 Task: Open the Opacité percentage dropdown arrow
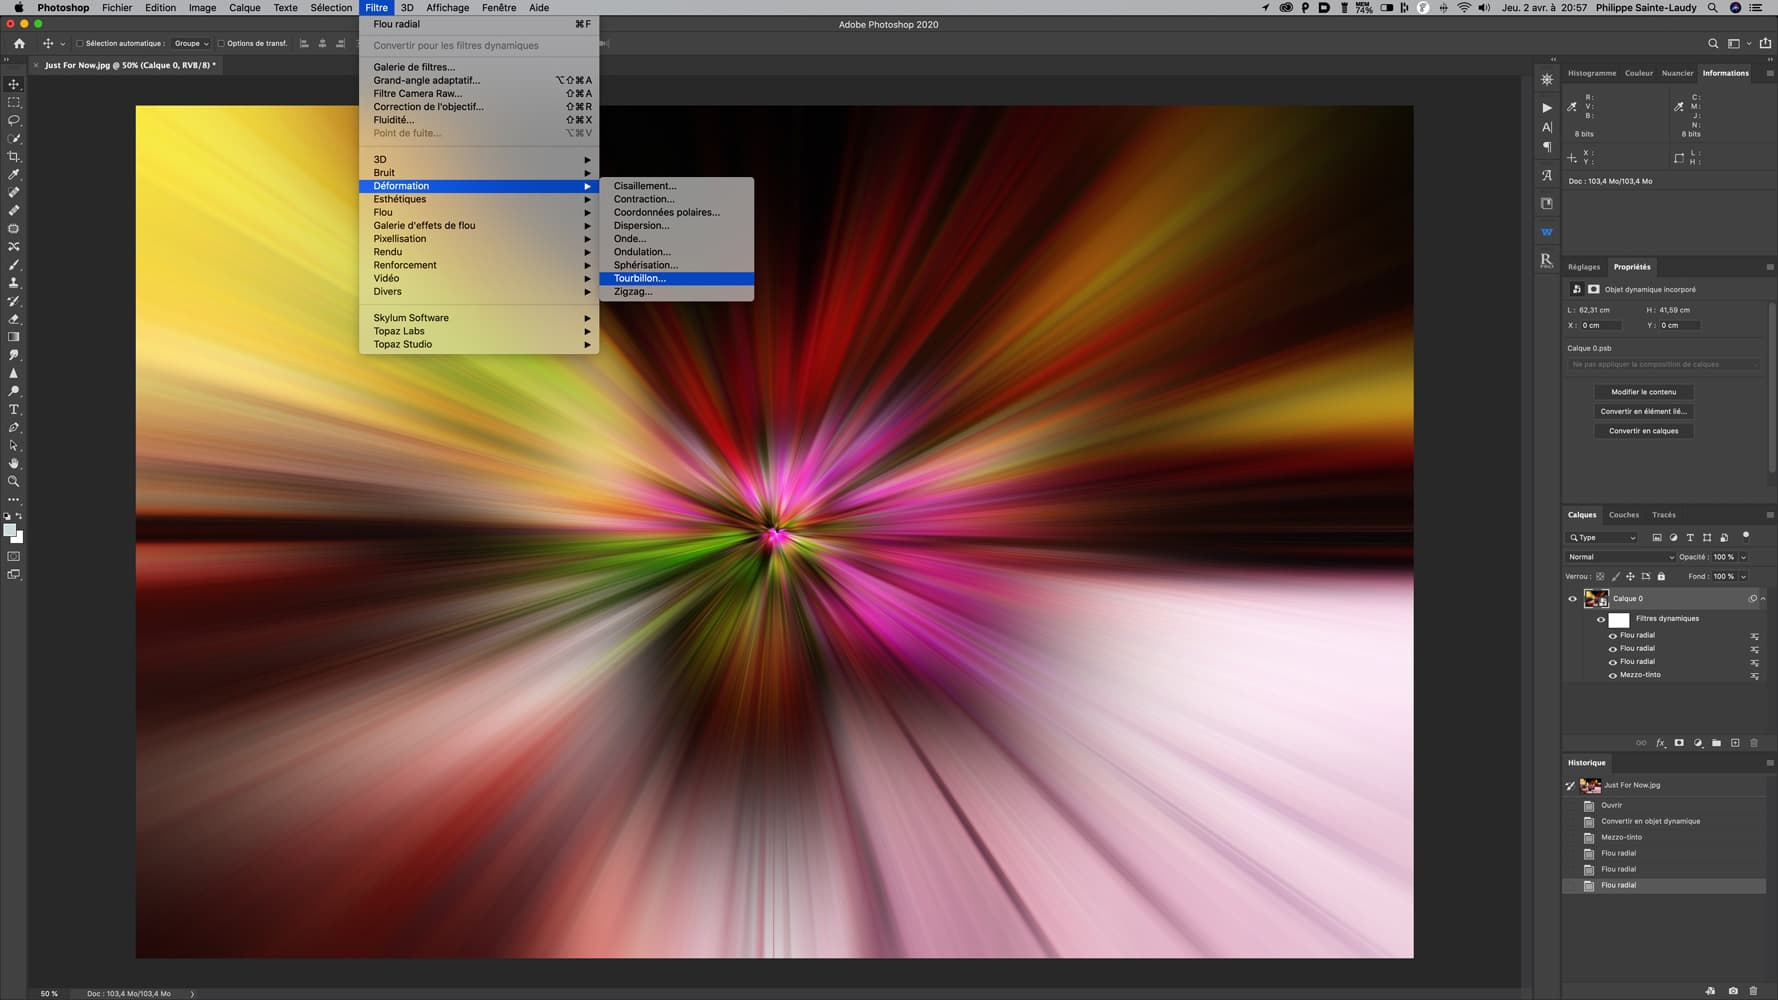pos(1743,557)
